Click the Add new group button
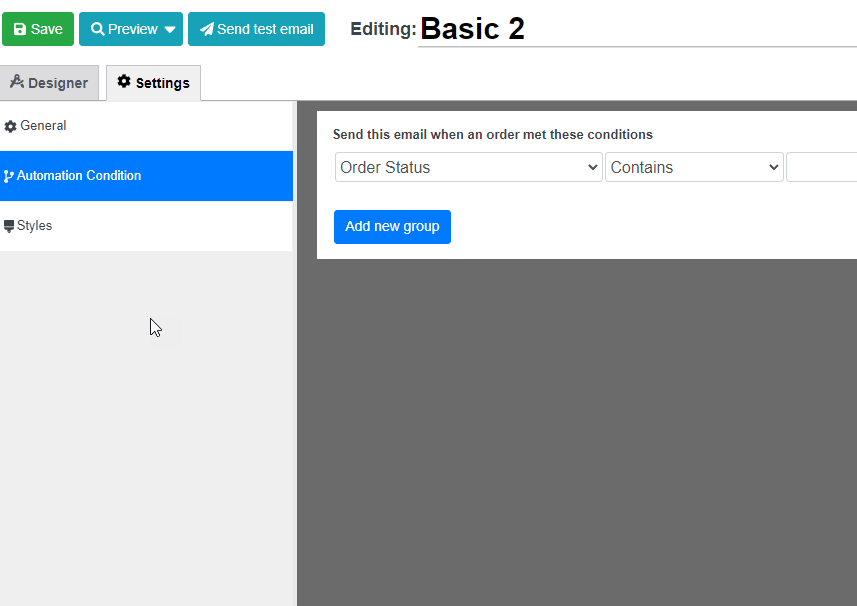The image size is (857, 606). [x=392, y=227]
